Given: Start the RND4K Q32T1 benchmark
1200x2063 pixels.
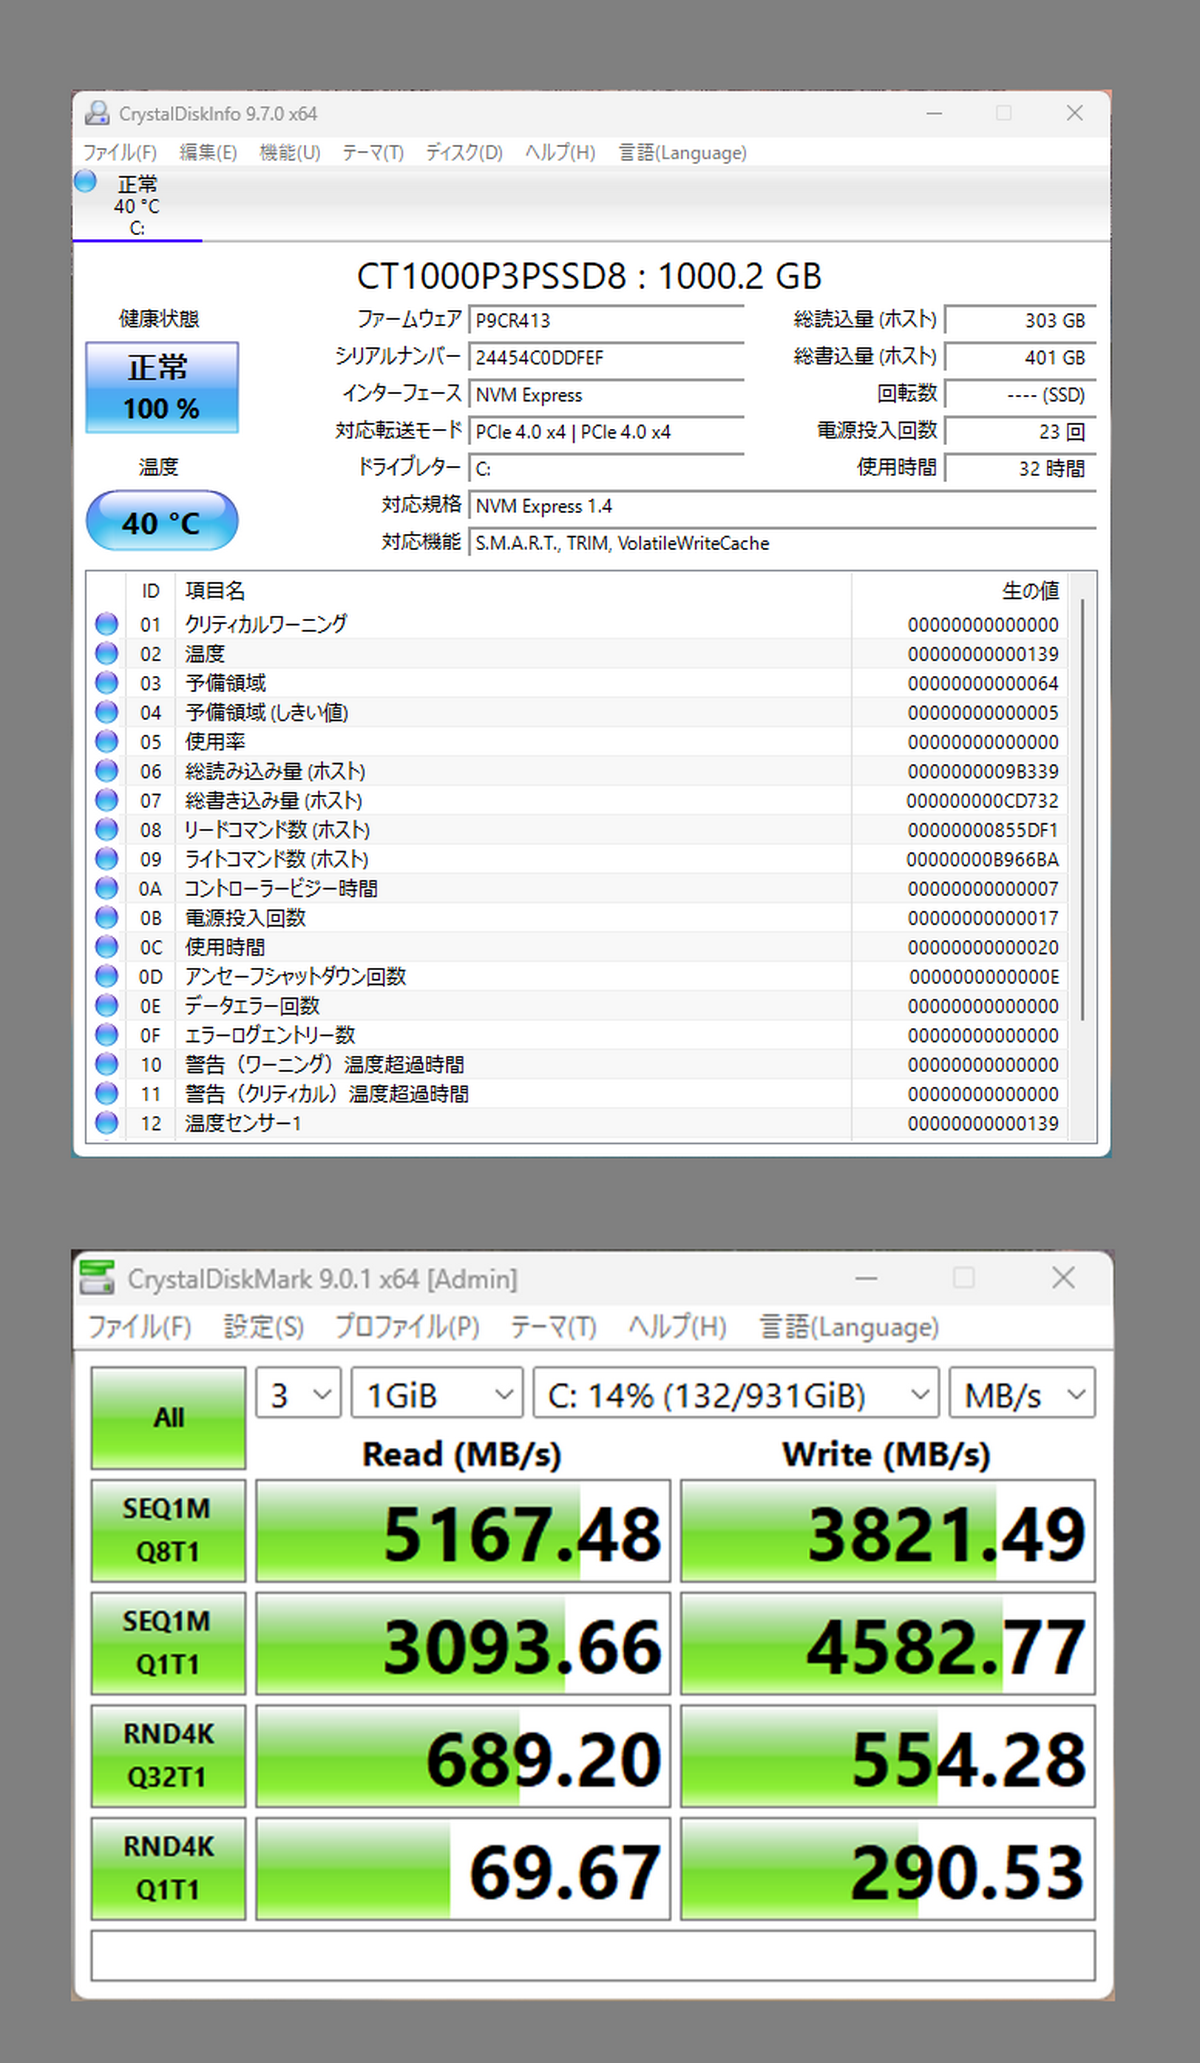Looking at the screenshot, I should point(168,1755).
